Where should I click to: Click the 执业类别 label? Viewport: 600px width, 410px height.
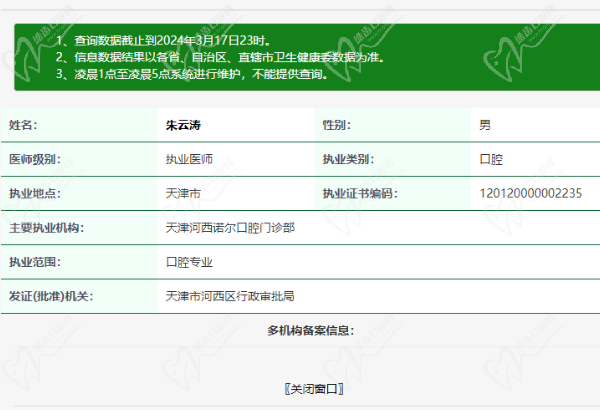click(x=348, y=159)
